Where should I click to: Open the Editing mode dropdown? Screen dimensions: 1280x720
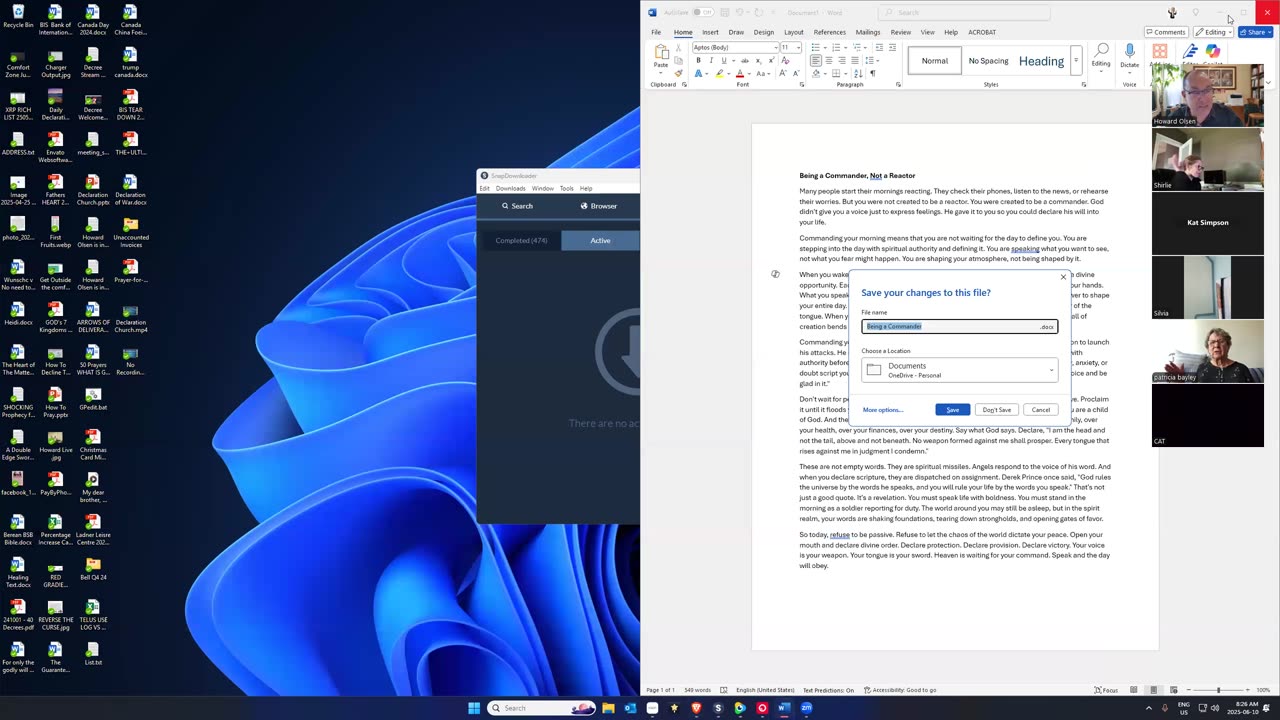coord(1213,32)
